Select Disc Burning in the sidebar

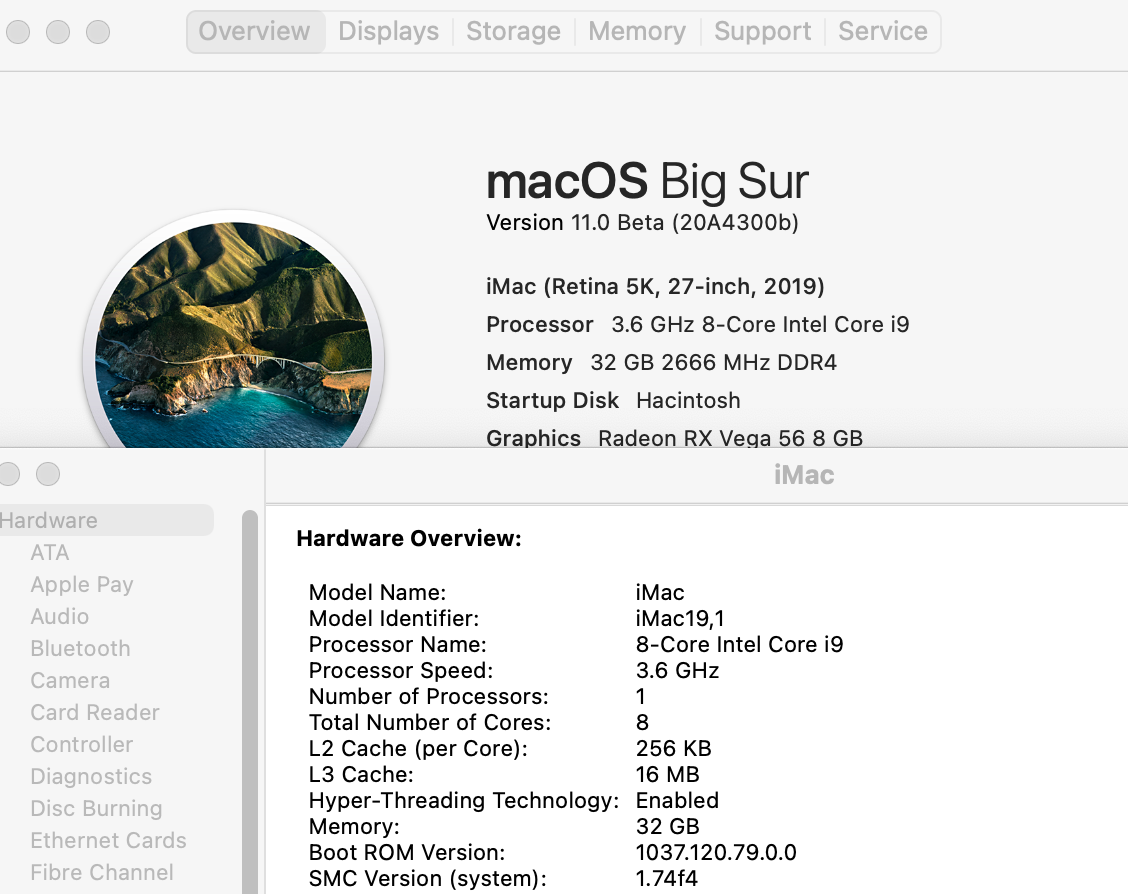tap(96, 808)
